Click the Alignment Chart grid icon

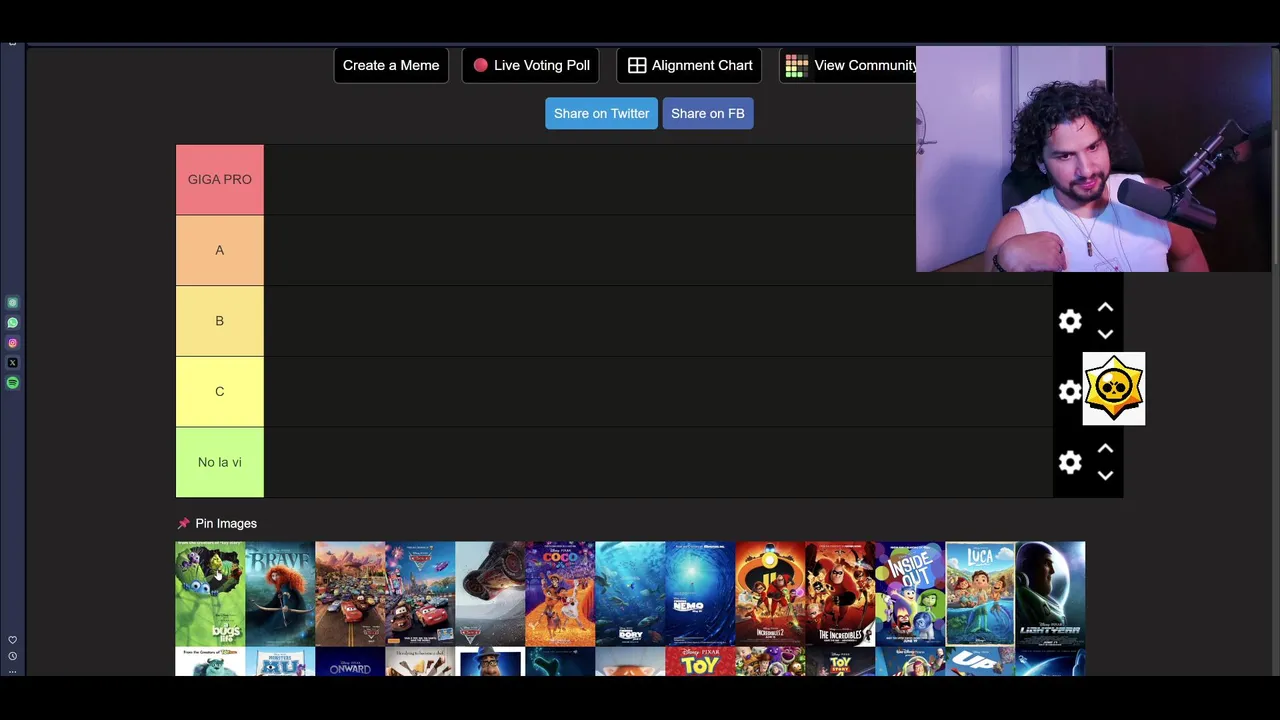[637, 65]
